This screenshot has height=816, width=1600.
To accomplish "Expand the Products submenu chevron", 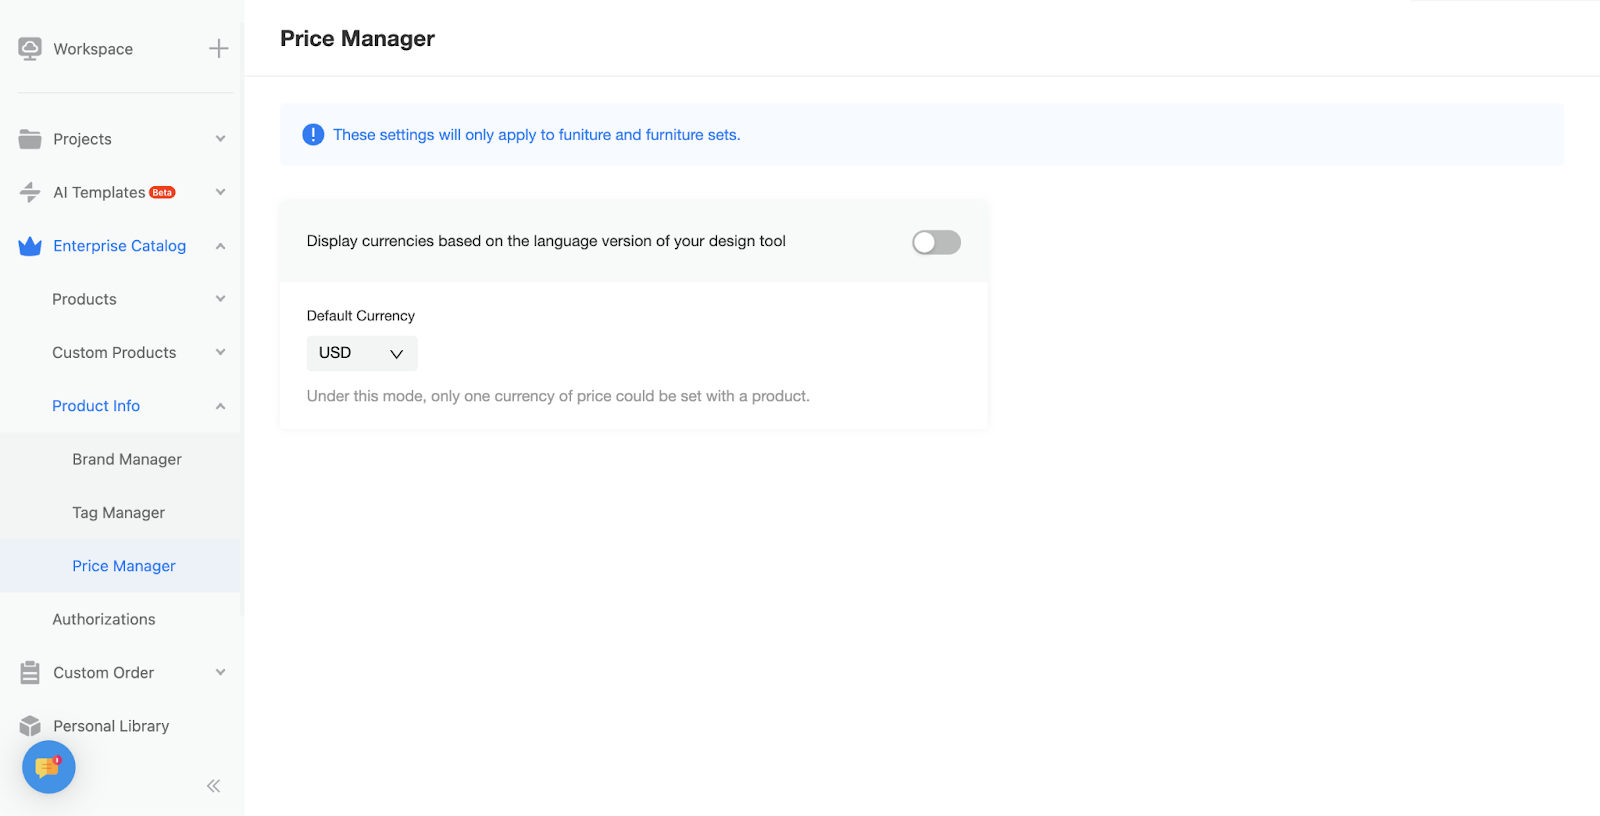I will (x=220, y=299).
